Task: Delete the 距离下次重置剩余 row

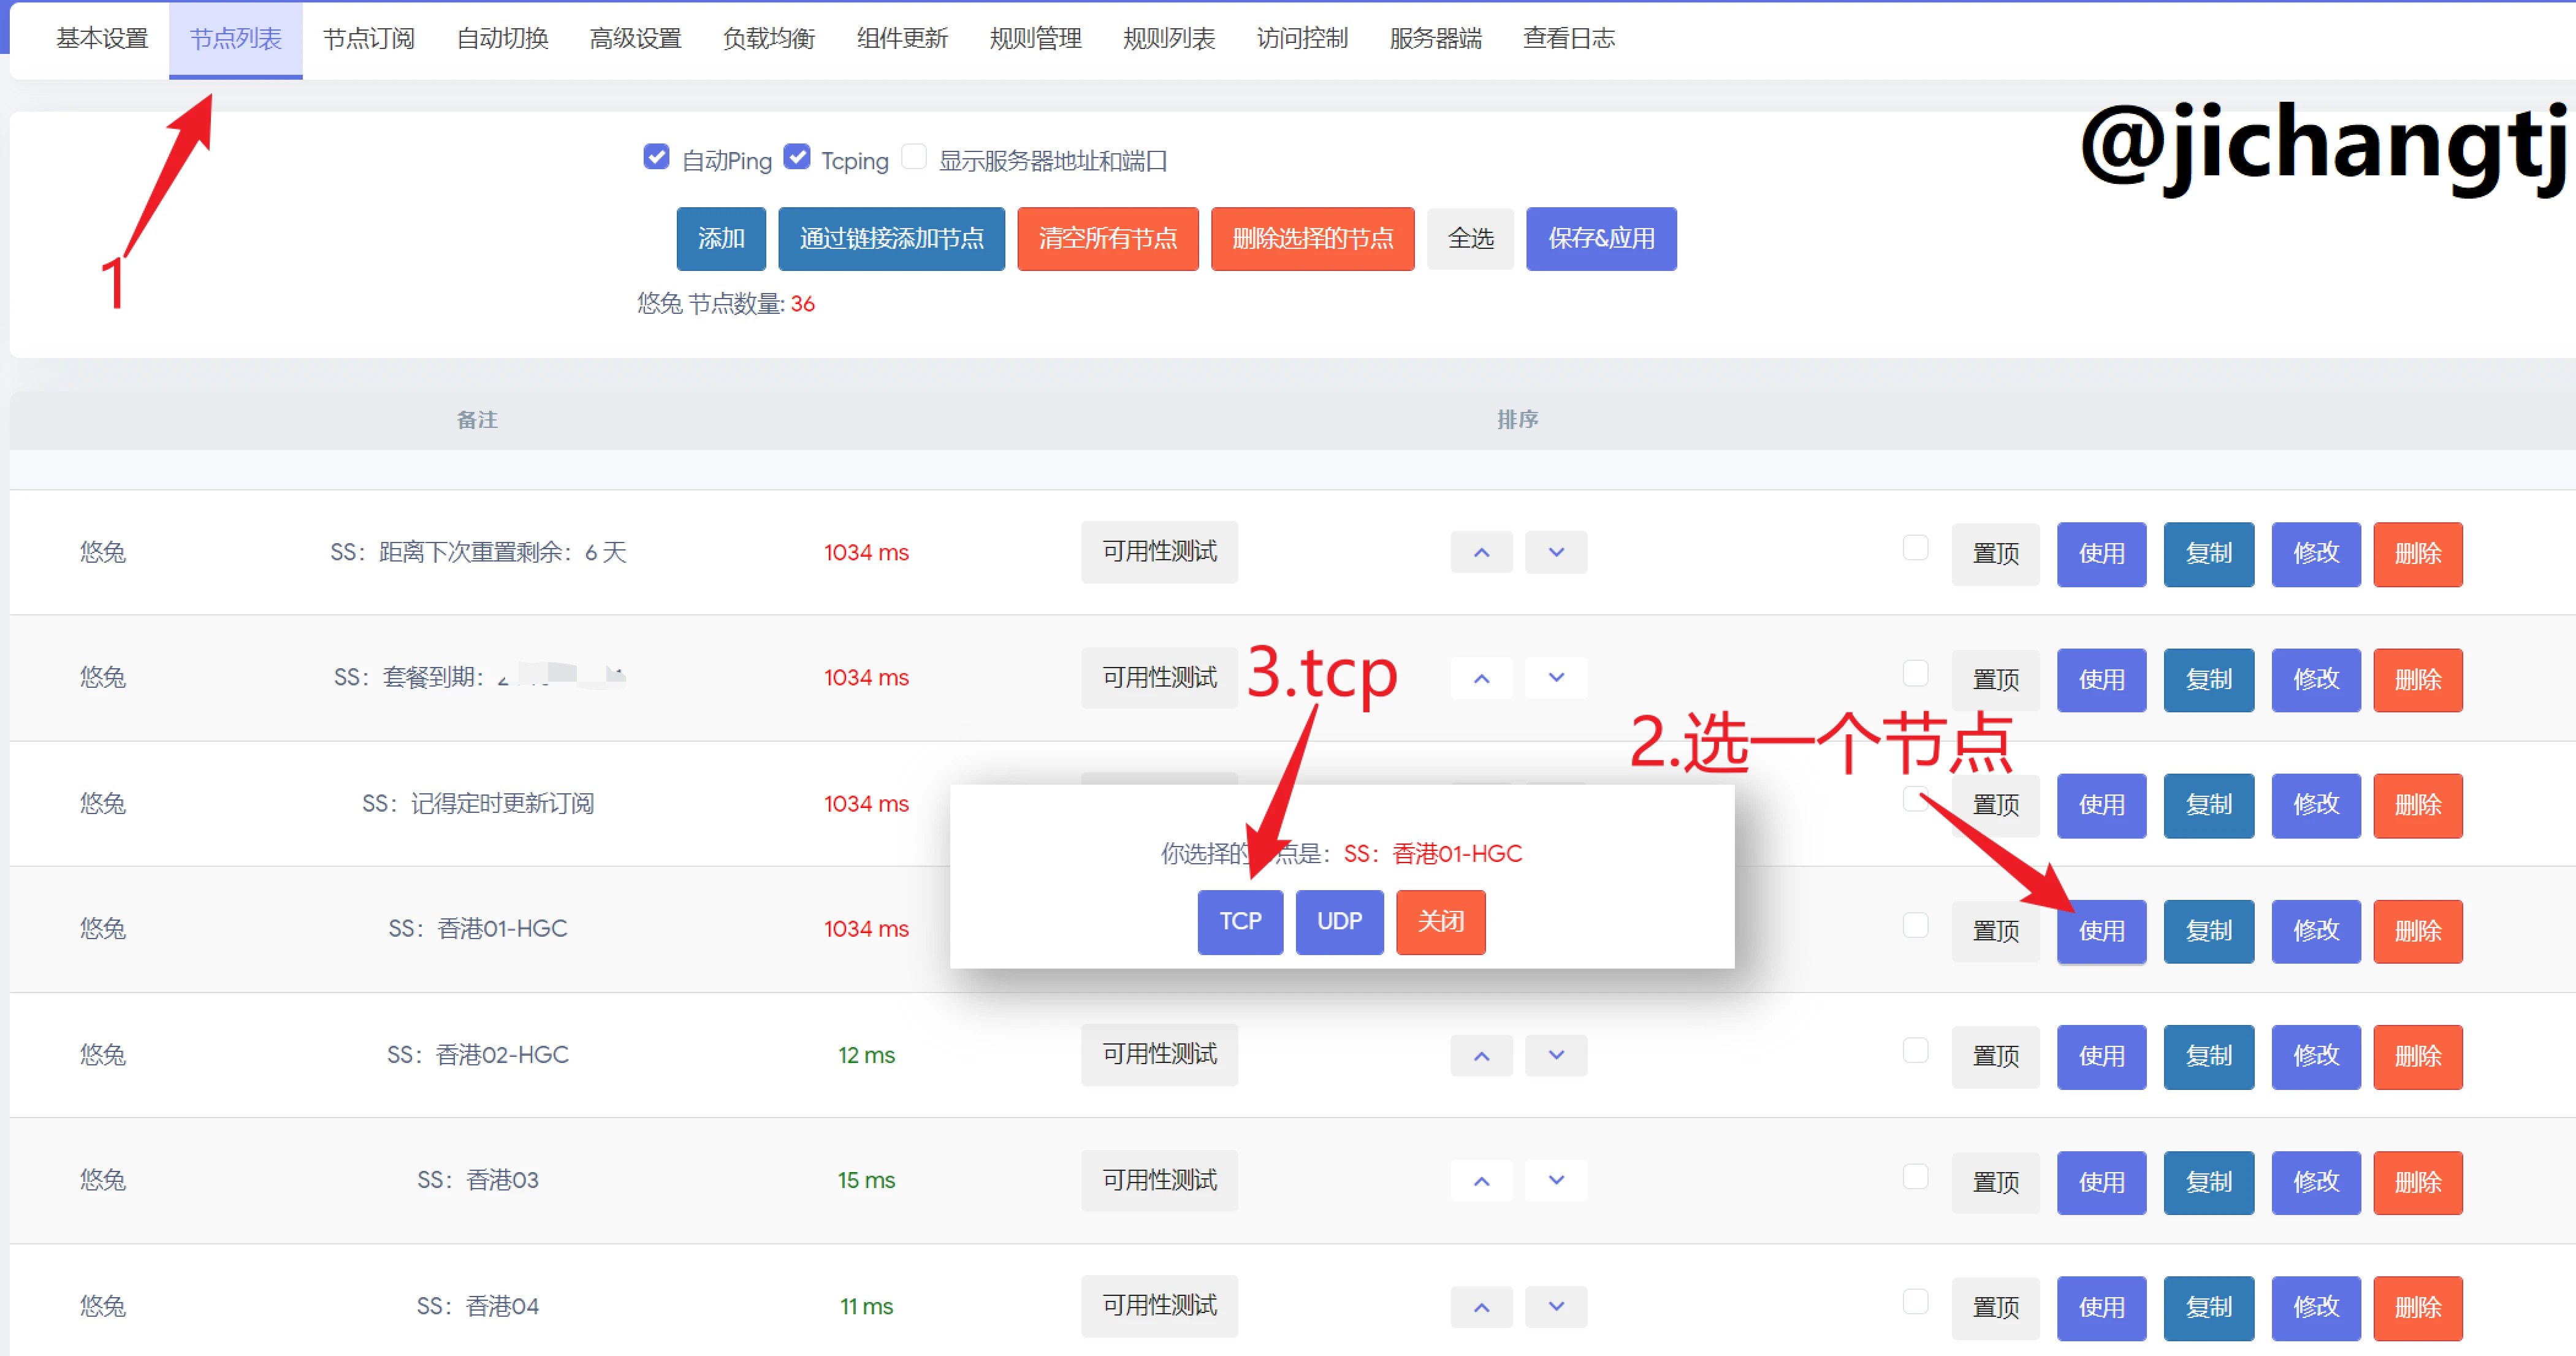Action: (x=2418, y=554)
